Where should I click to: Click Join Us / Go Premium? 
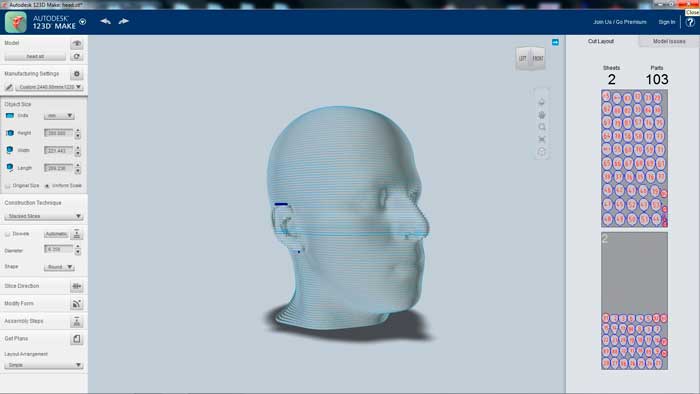620,22
